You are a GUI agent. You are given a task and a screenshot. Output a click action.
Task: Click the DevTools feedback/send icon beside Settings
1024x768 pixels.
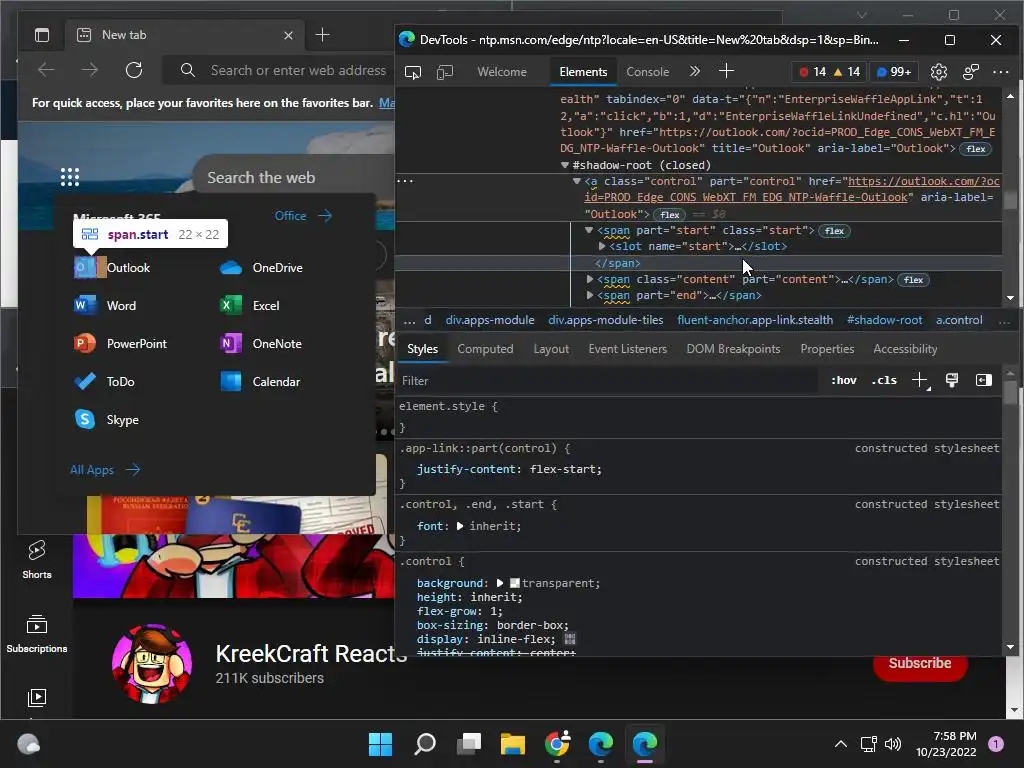coord(971,72)
